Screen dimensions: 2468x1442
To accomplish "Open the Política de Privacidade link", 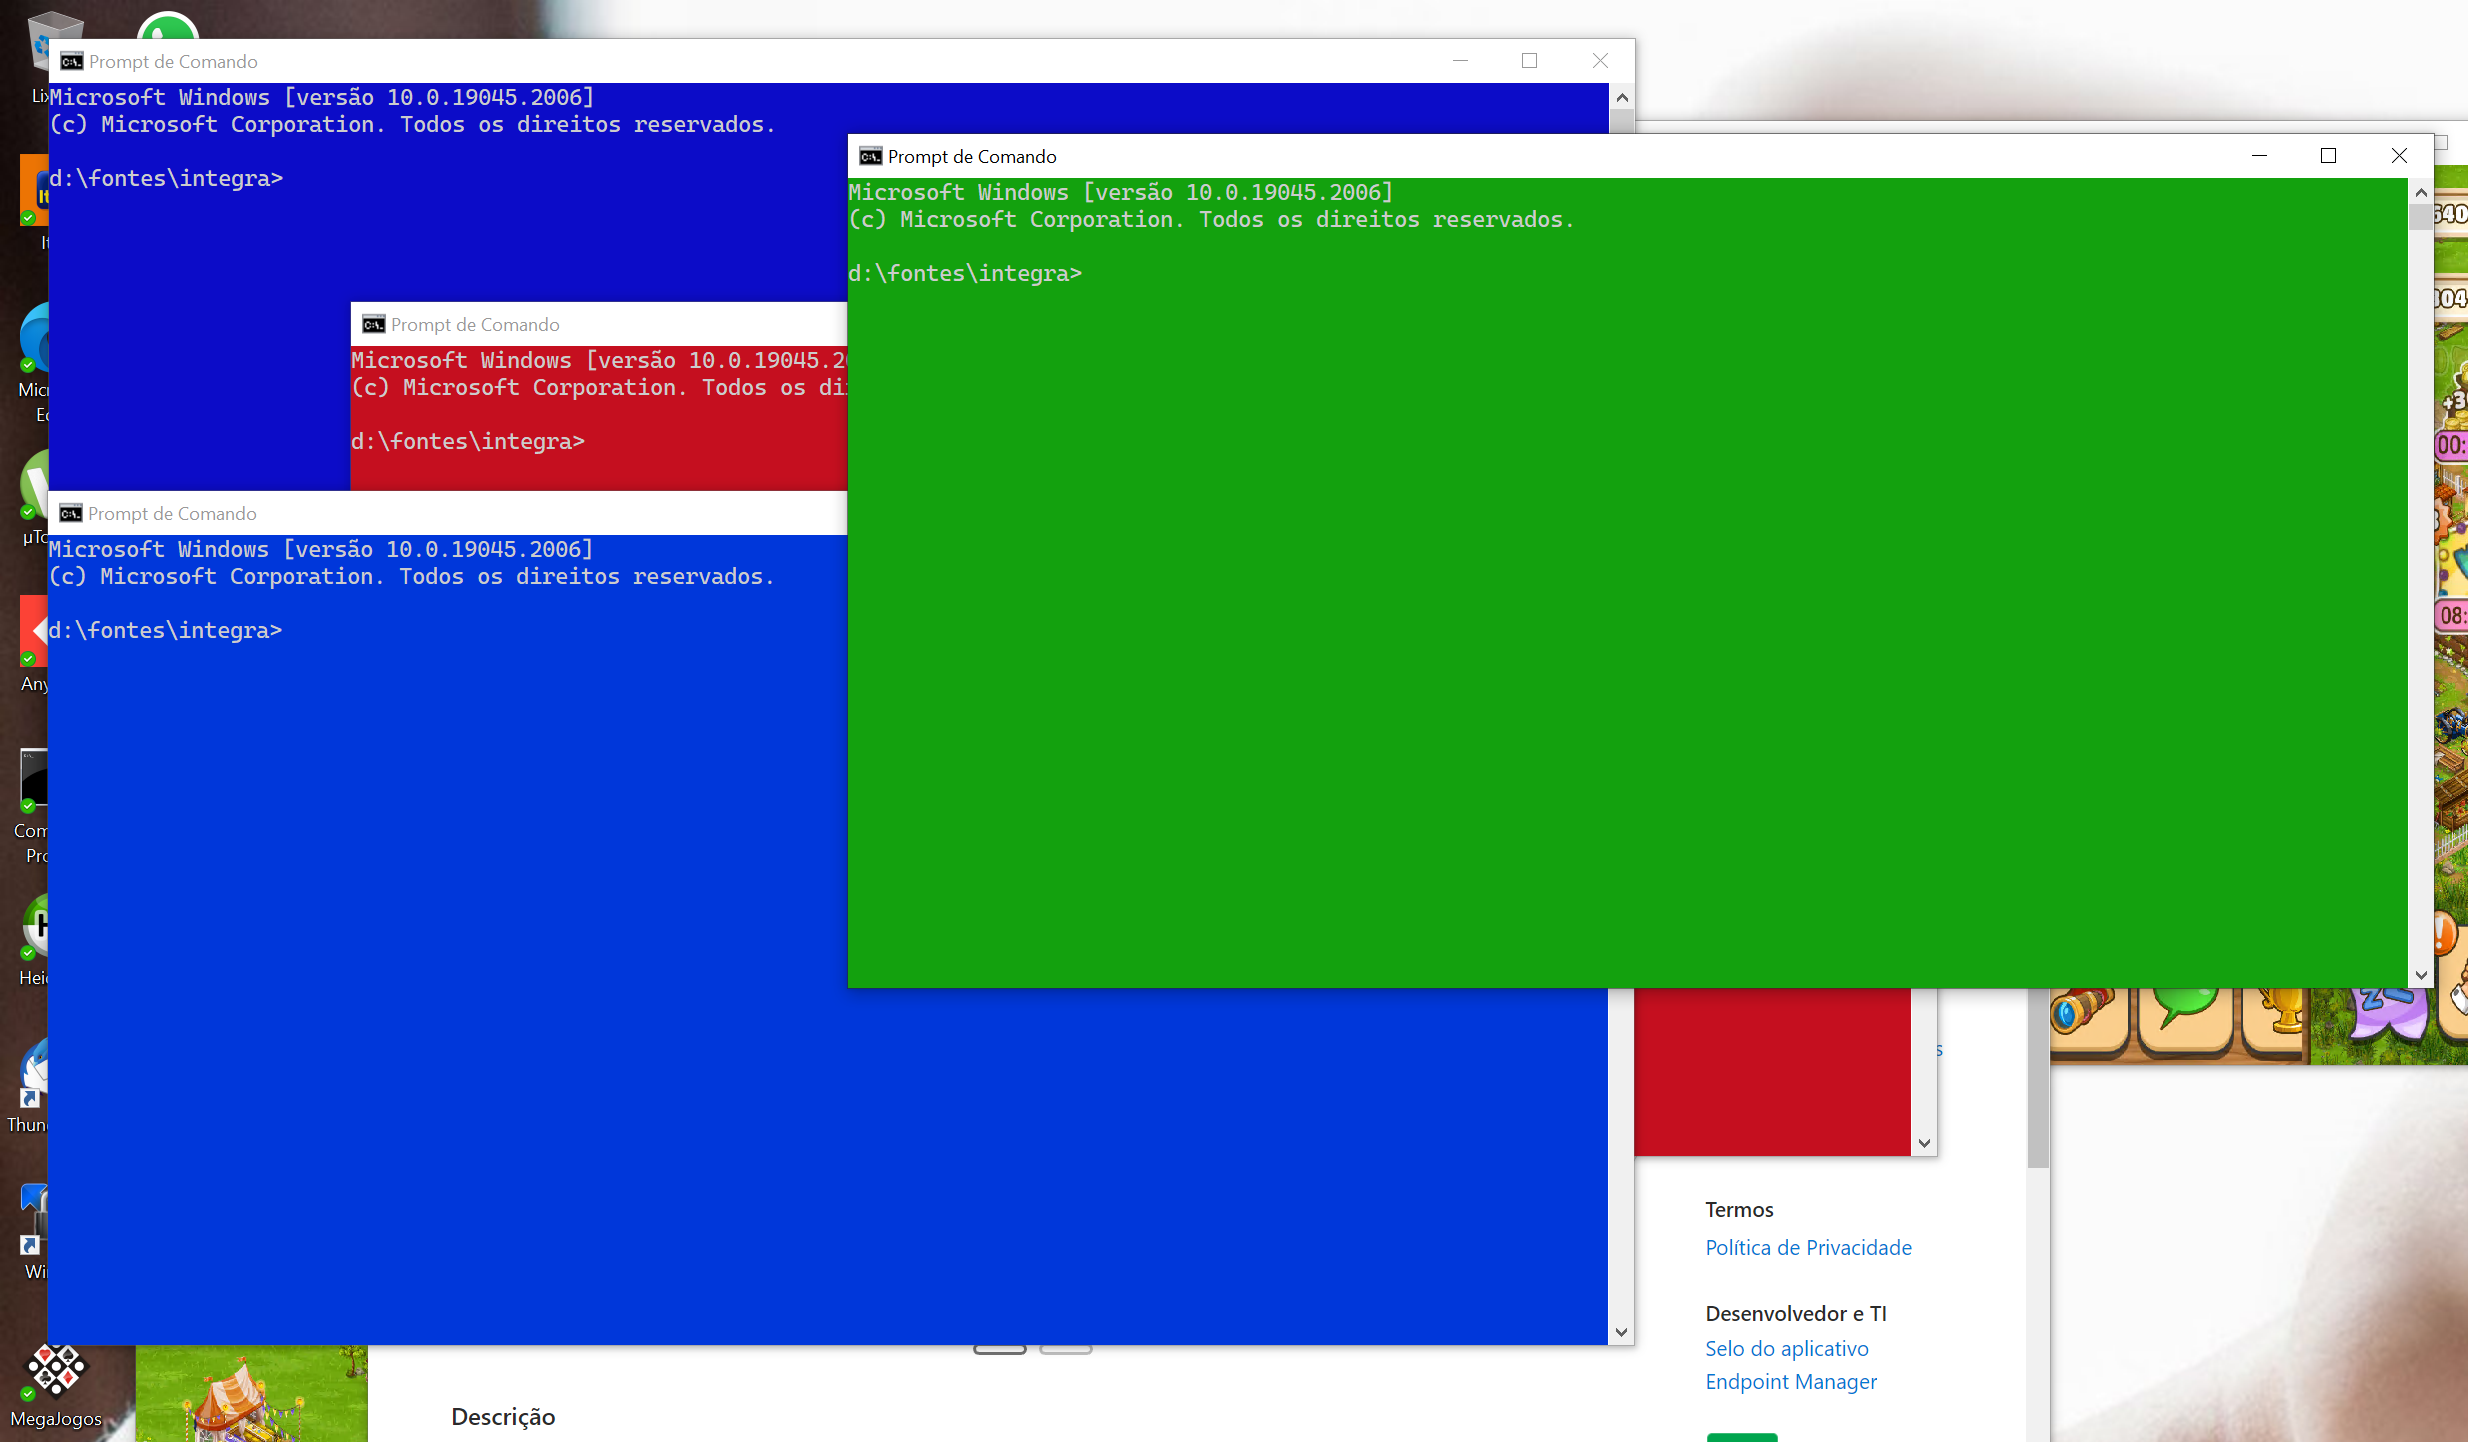I will 1808,1247.
